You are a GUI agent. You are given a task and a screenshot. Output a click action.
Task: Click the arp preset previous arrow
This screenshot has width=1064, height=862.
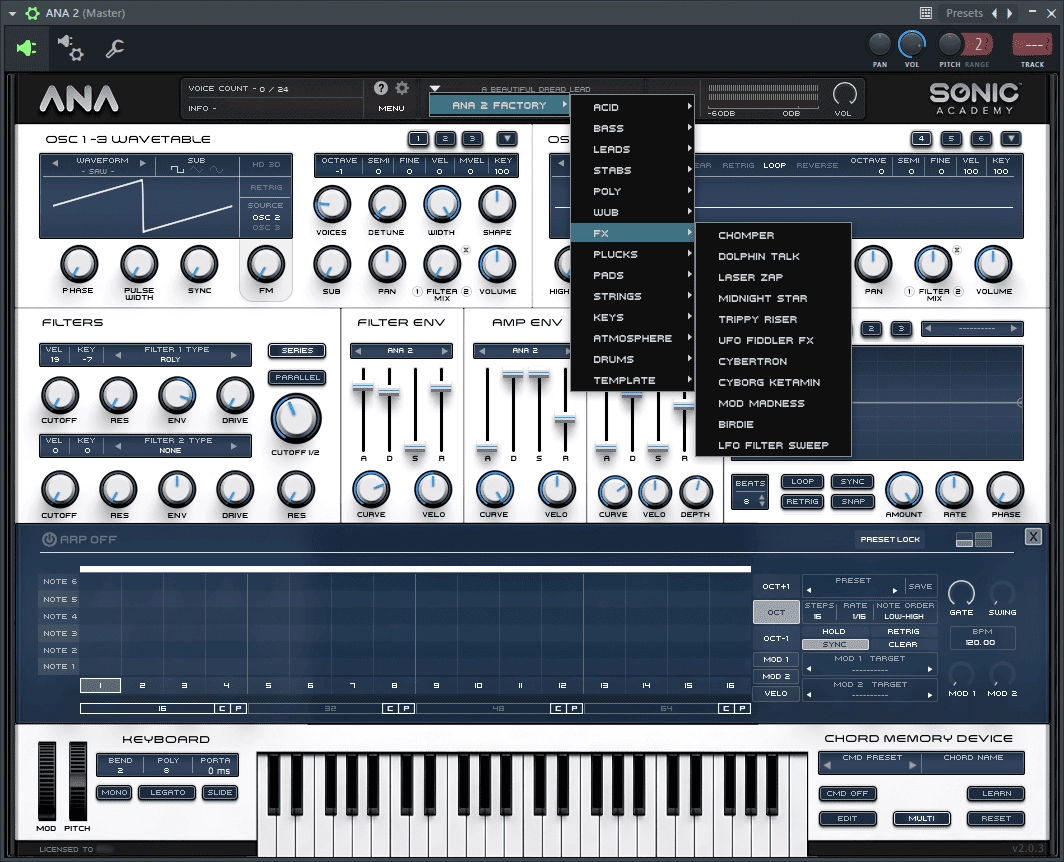pos(809,589)
